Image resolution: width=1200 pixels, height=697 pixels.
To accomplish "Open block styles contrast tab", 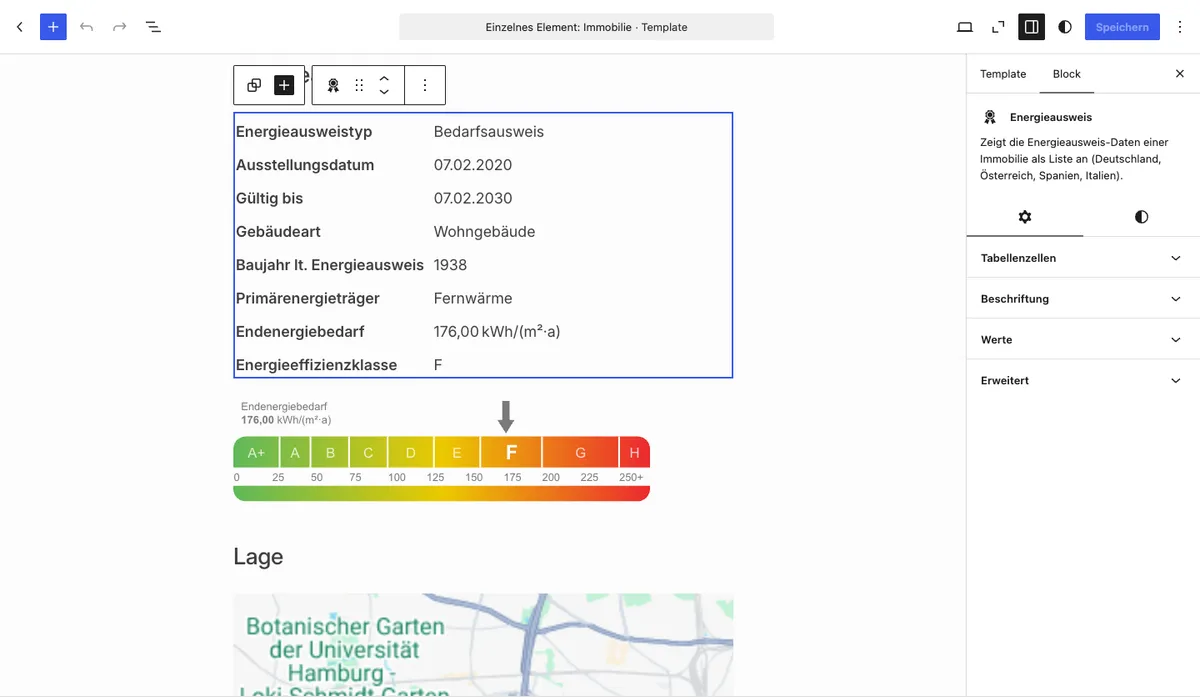I will tap(1141, 217).
